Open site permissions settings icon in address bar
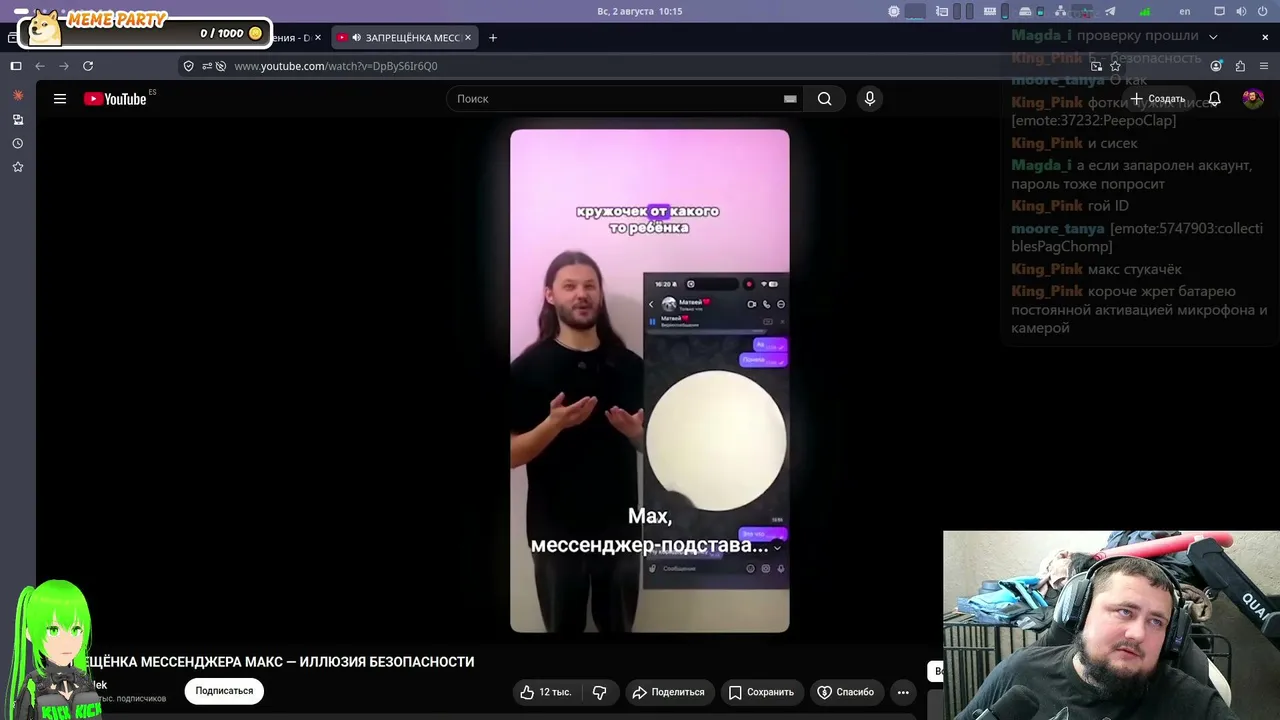The height and width of the screenshot is (720, 1280). [x=208, y=66]
